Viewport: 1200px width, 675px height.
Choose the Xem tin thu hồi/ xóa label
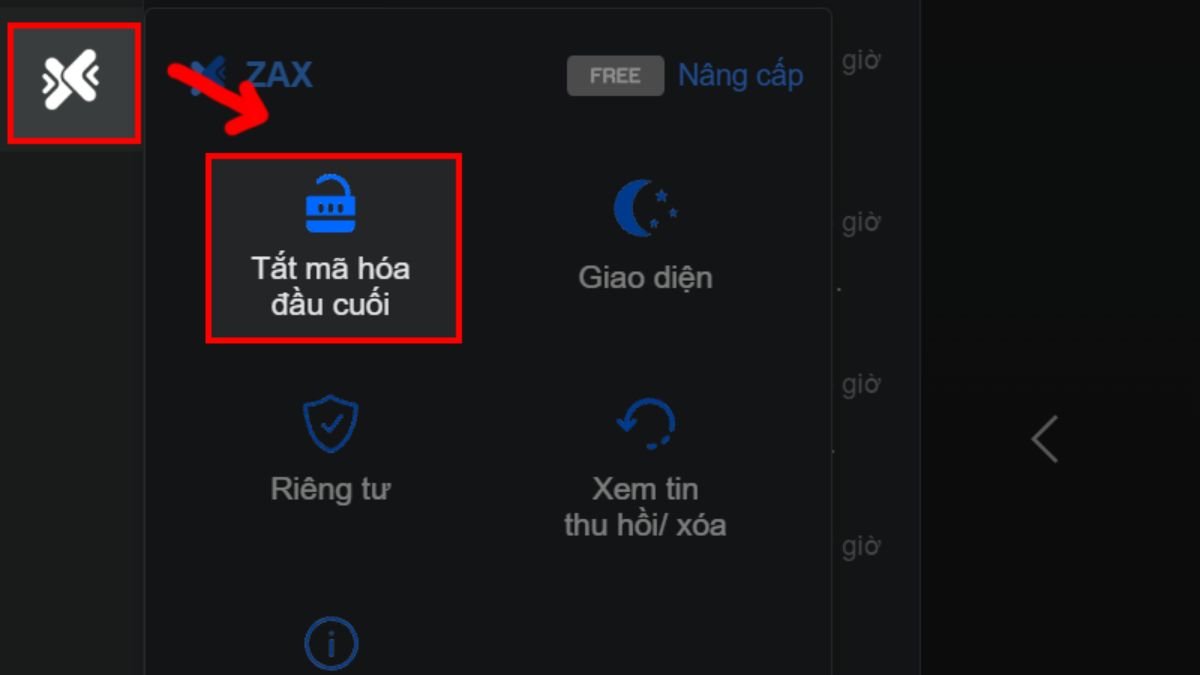click(645, 506)
